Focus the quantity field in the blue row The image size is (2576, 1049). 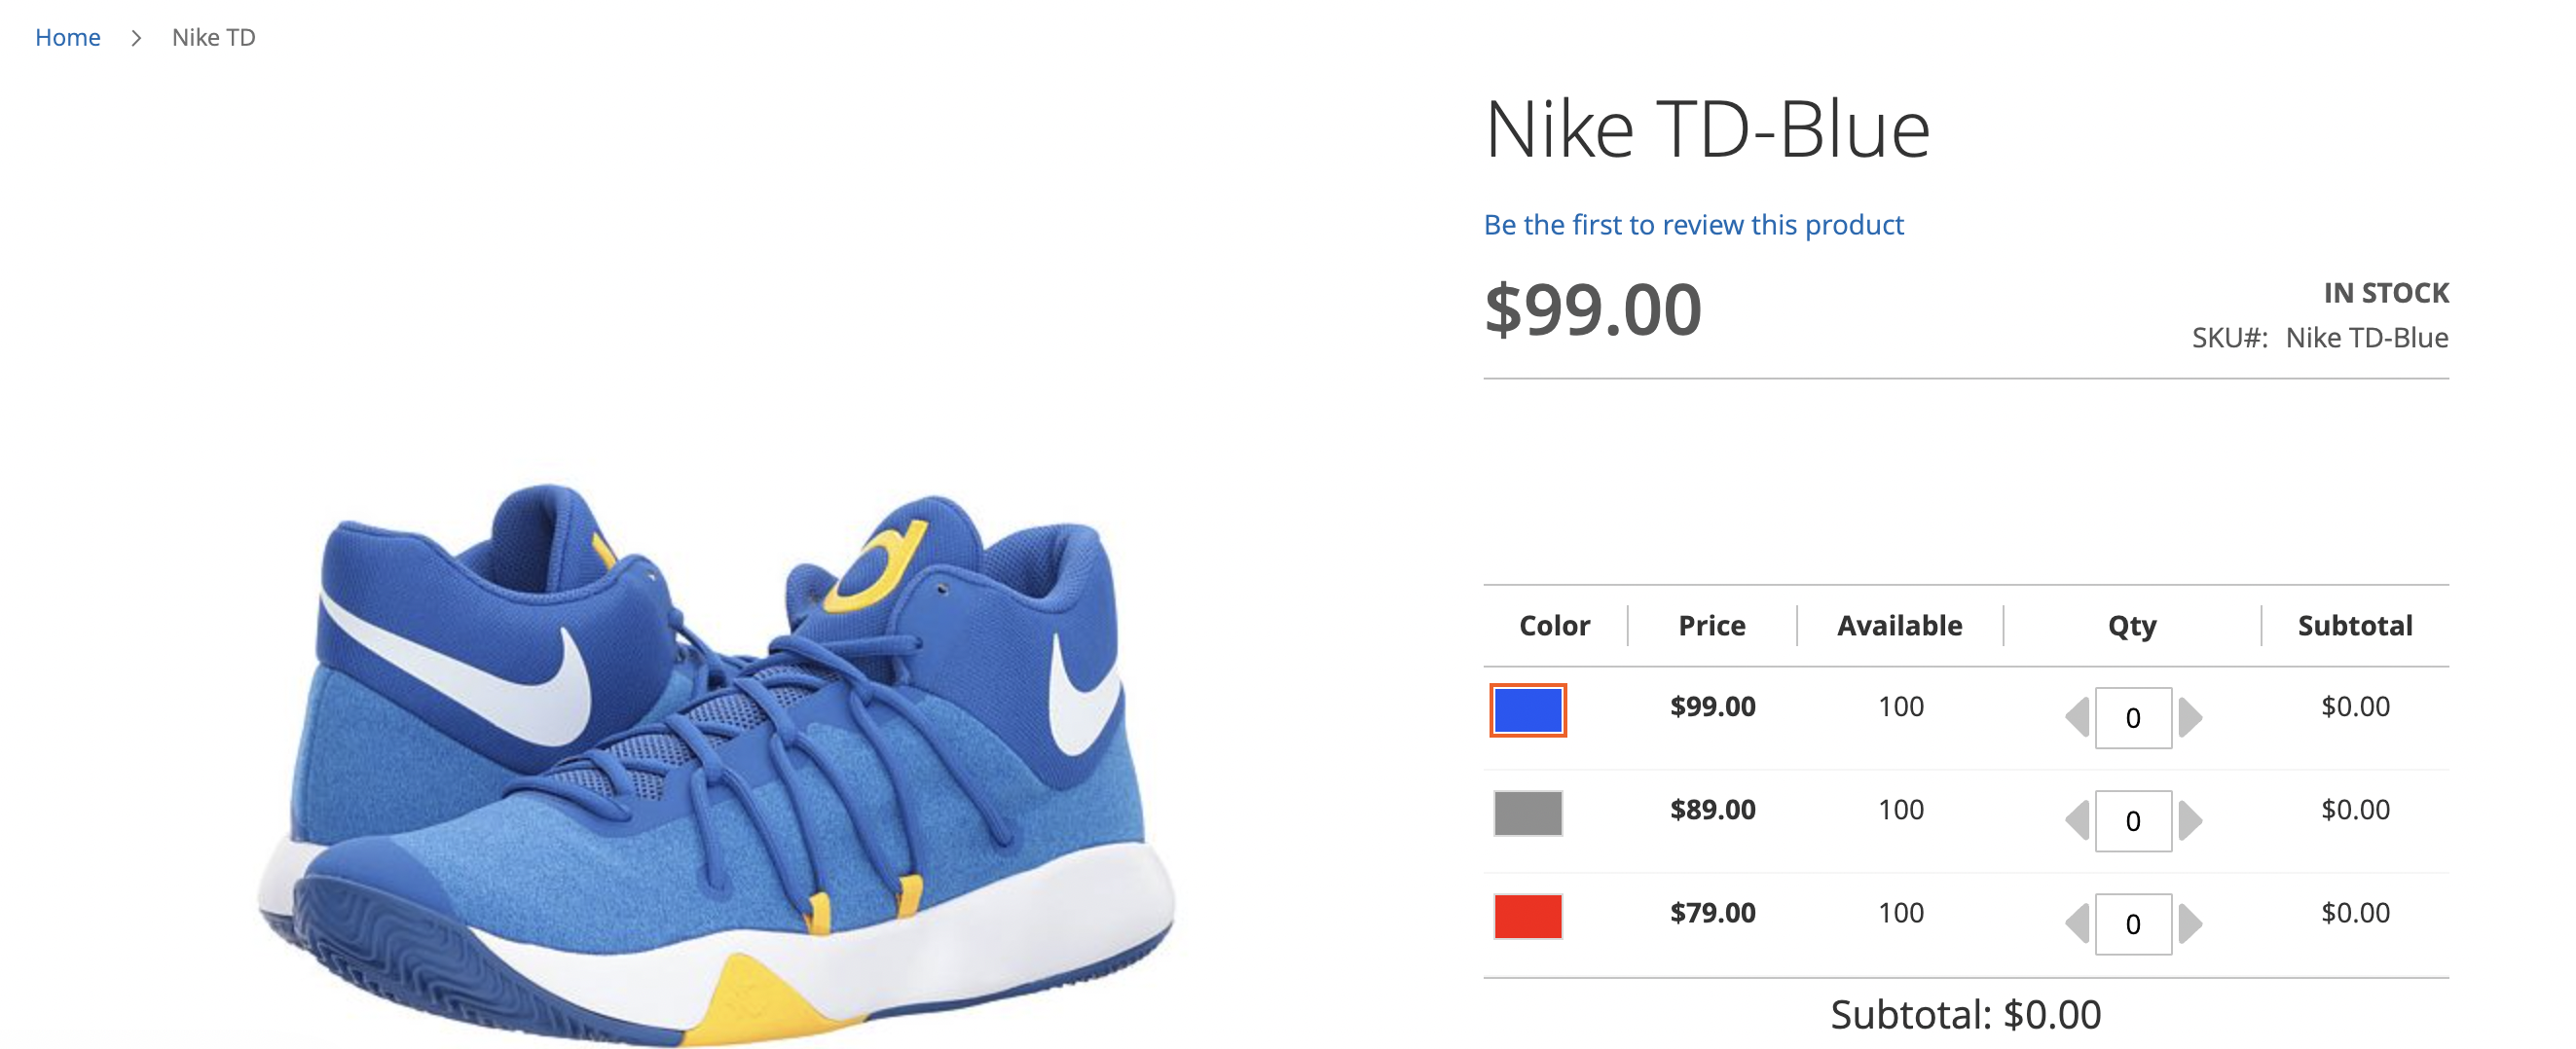pos(2133,718)
